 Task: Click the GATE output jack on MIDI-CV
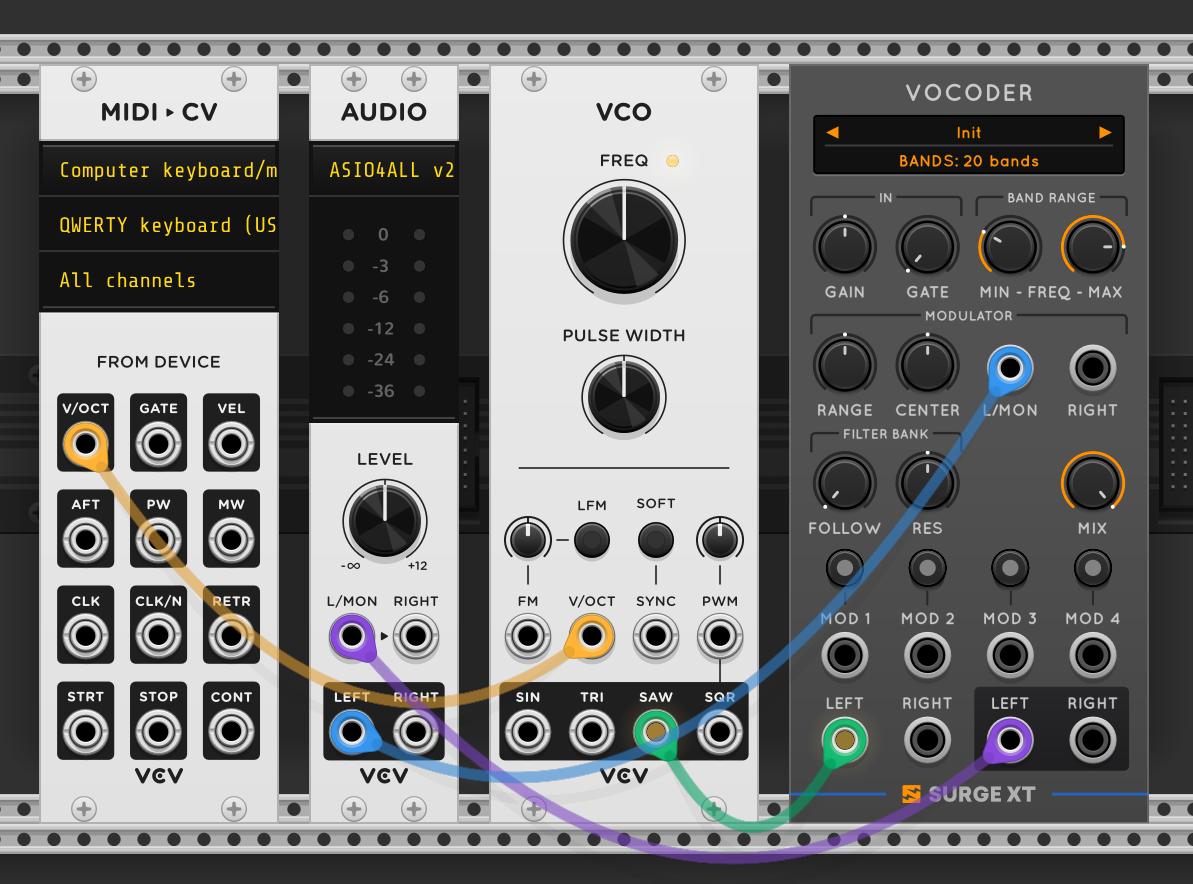coord(158,444)
